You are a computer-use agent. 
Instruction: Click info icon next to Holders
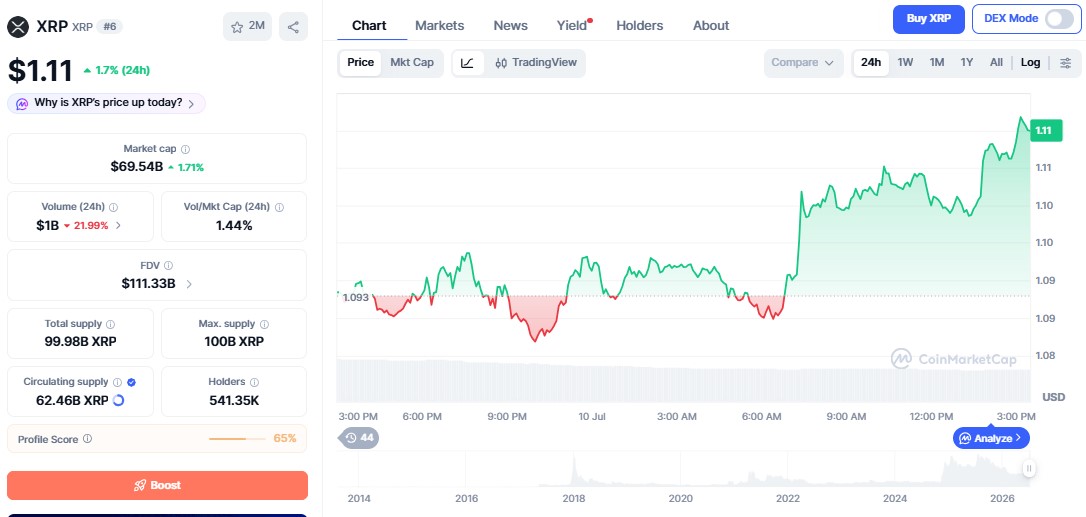(254, 382)
